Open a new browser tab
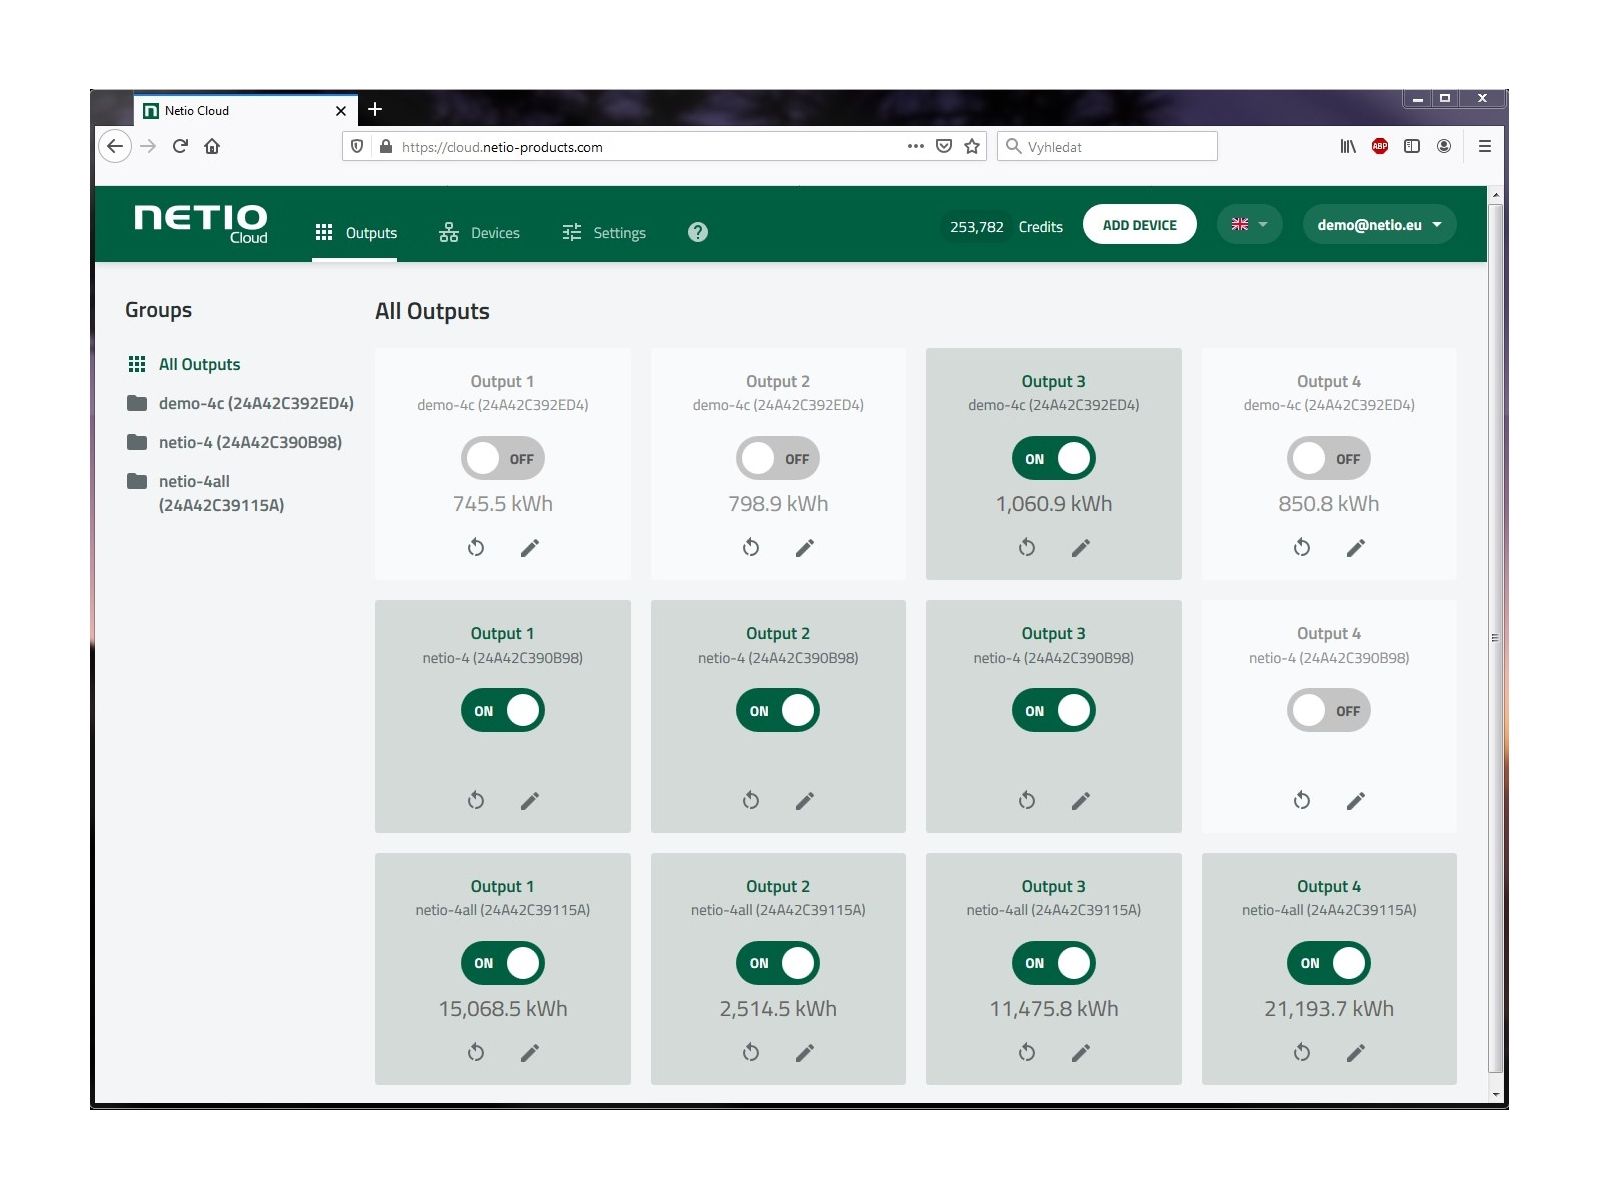 click(375, 110)
